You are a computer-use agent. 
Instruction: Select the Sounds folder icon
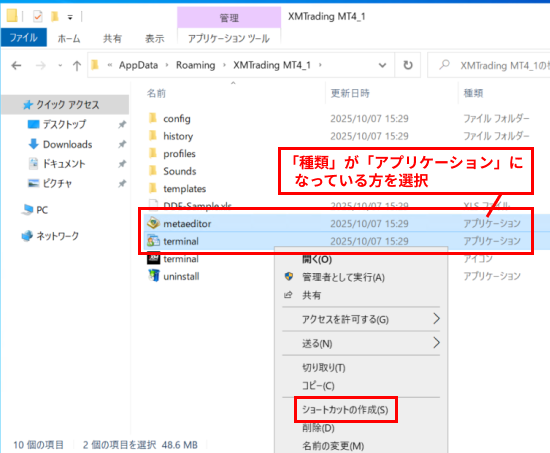153,171
